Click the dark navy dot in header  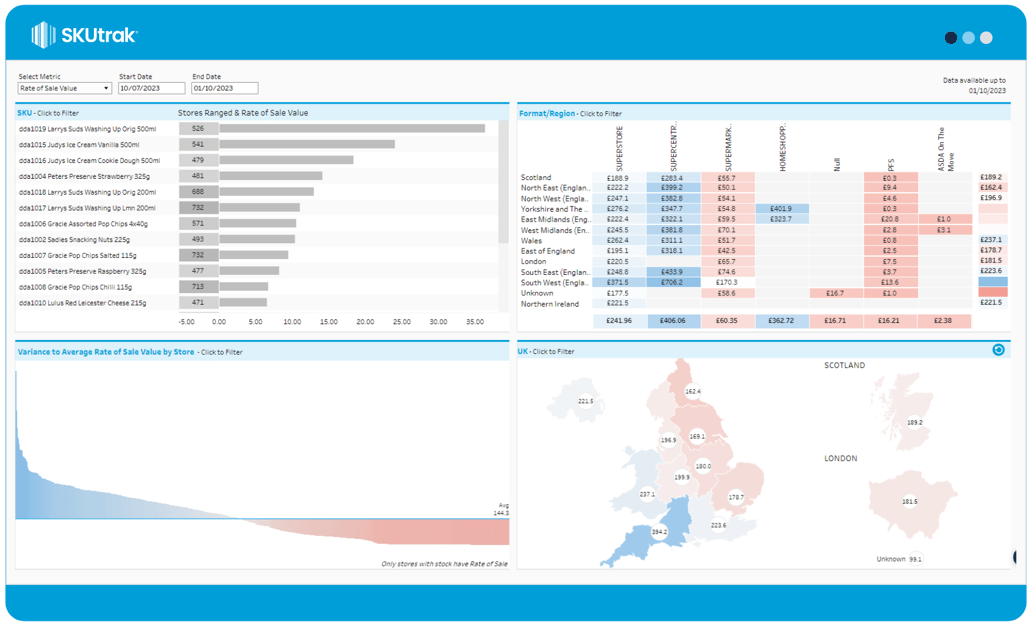pos(951,38)
